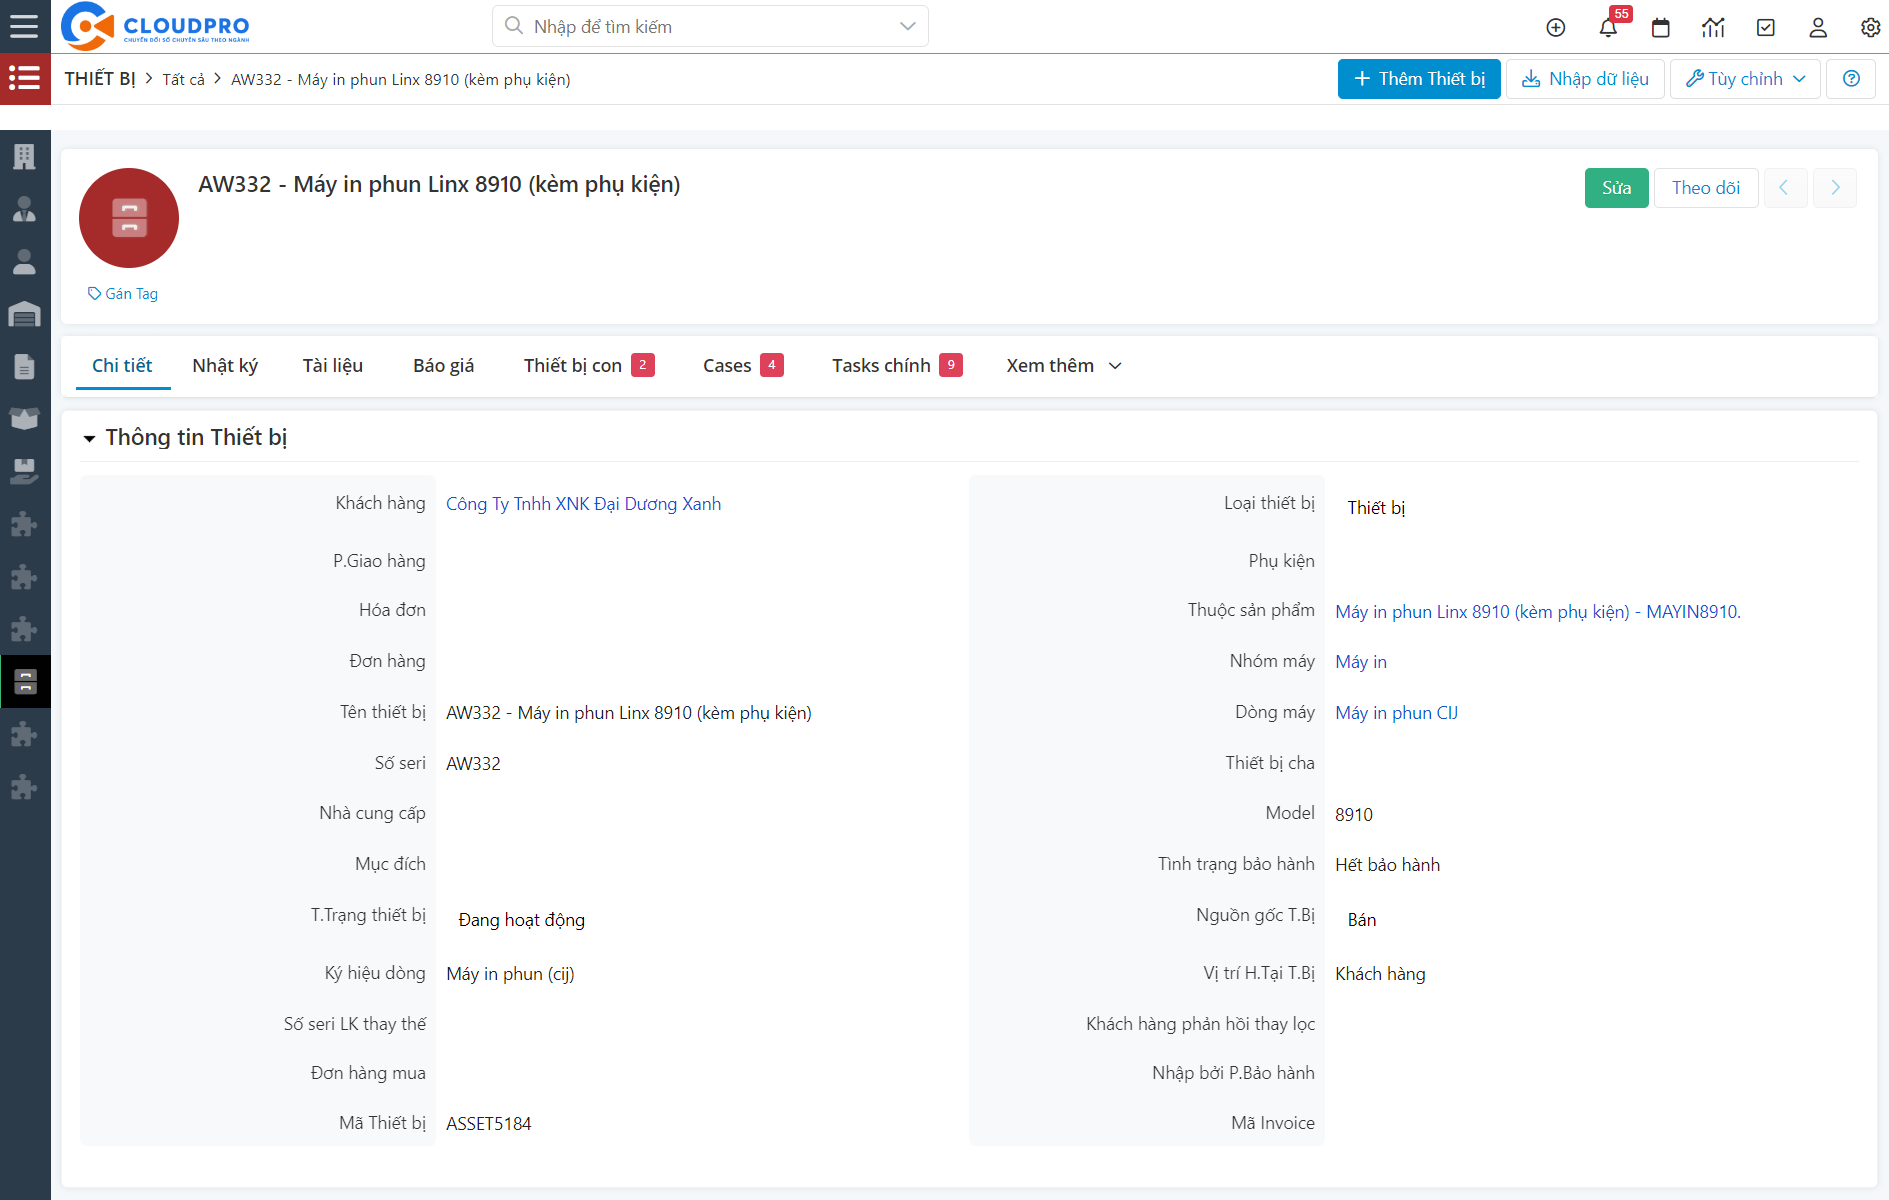Click the Nguồn gốc value Bán

click(x=1362, y=920)
